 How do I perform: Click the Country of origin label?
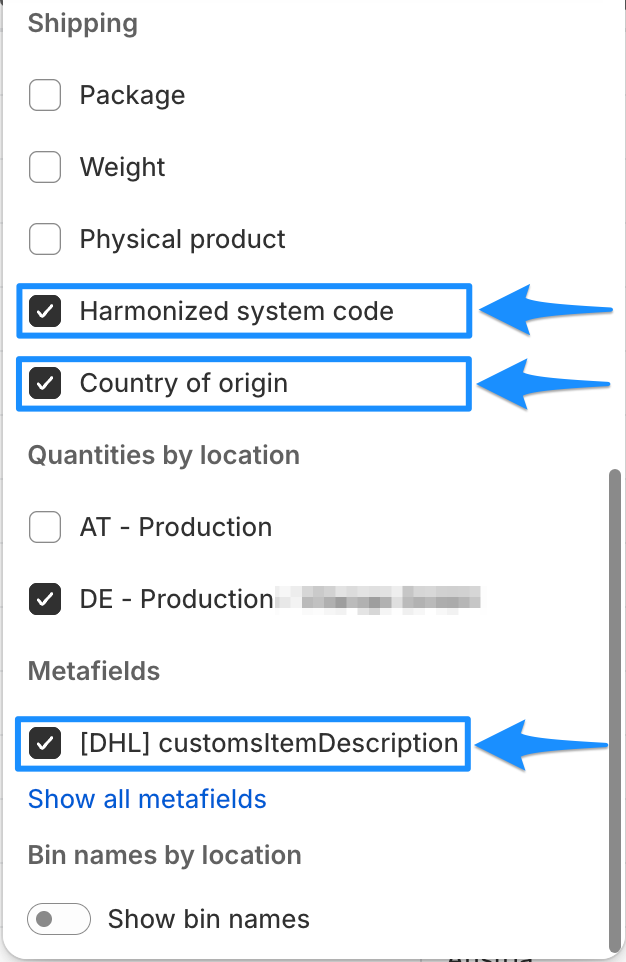click(x=183, y=384)
